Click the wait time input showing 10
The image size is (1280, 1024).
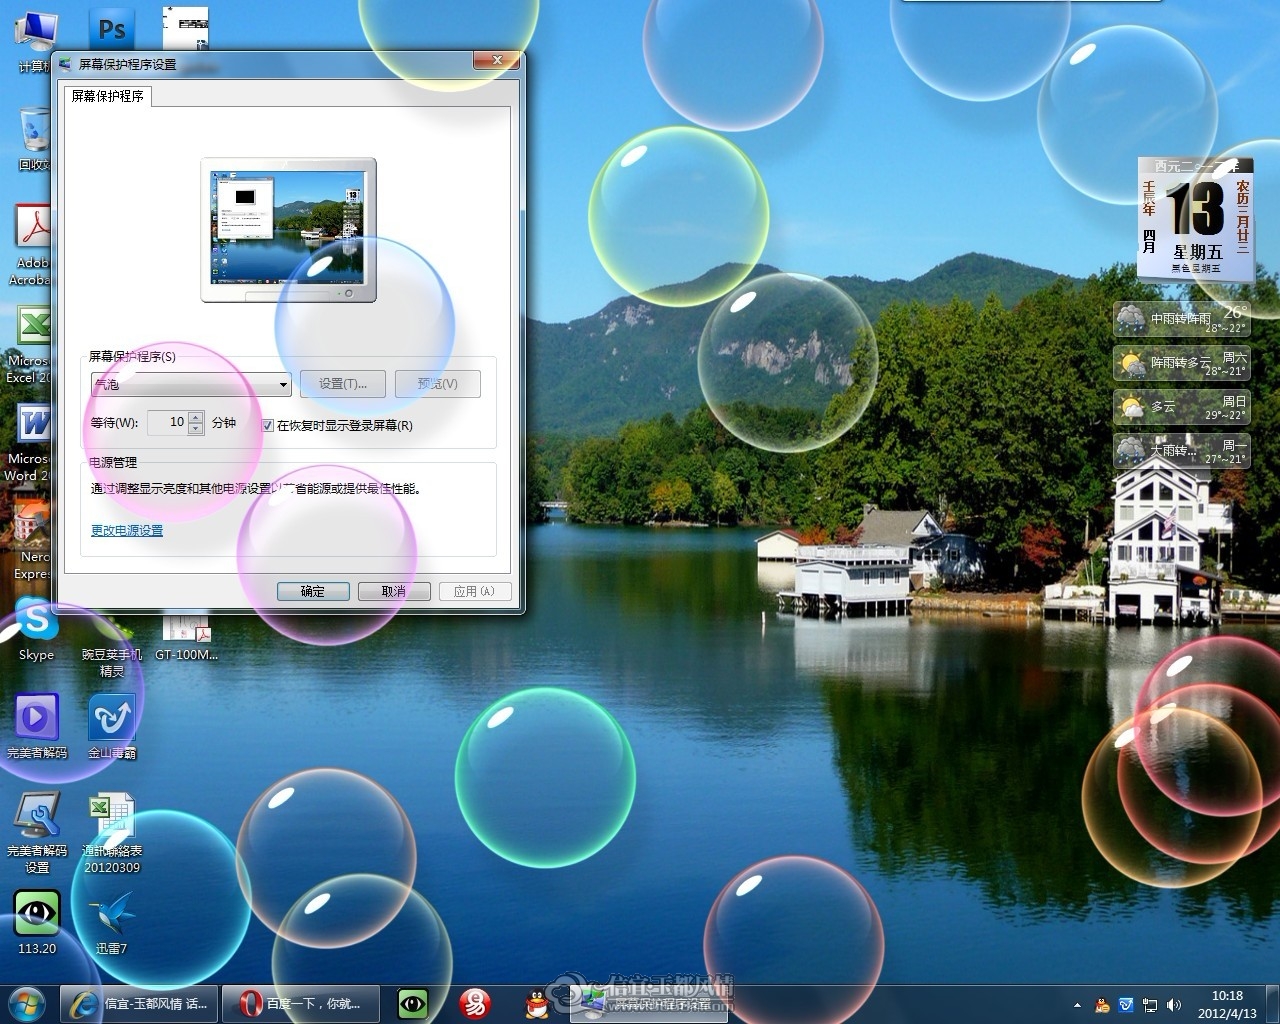pos(168,423)
